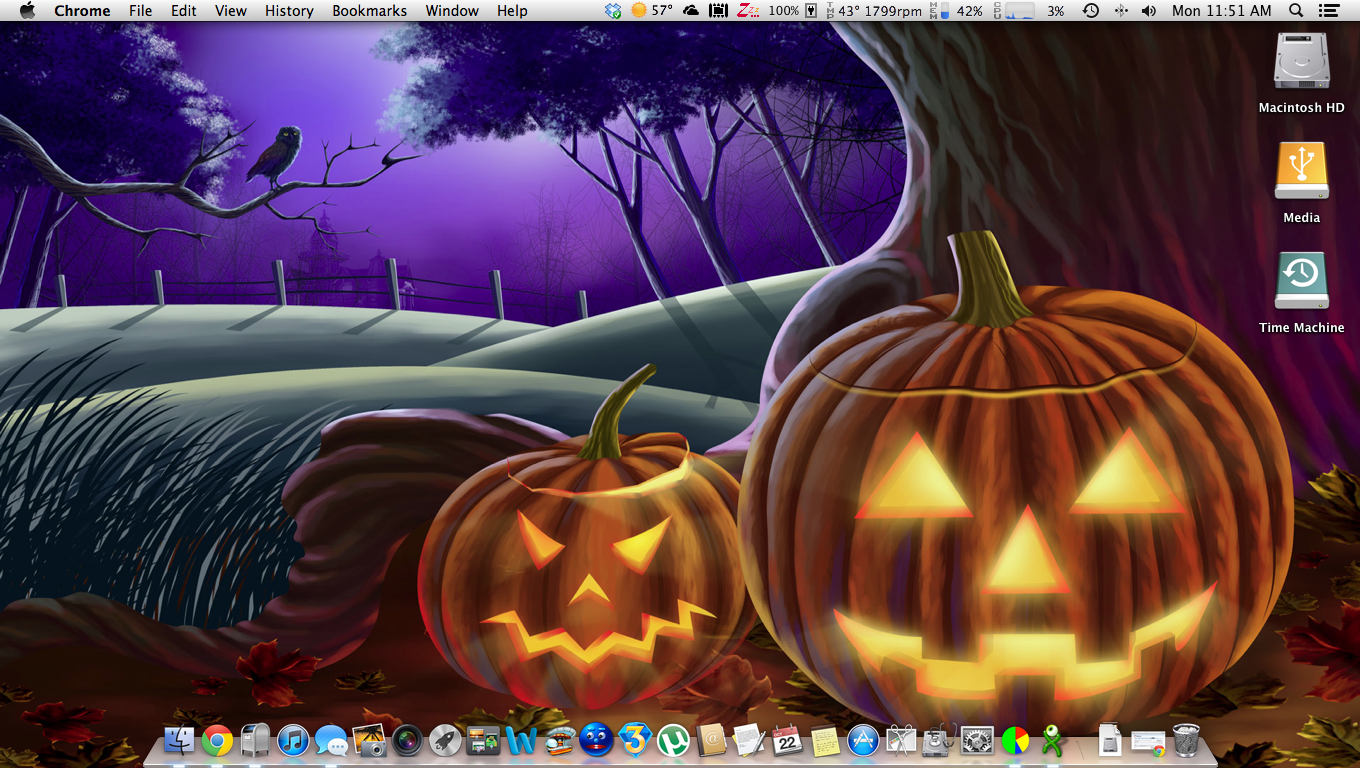Click the Bluetooth menu bar icon
Viewport: 1360px width, 768px height.
coord(1120,11)
